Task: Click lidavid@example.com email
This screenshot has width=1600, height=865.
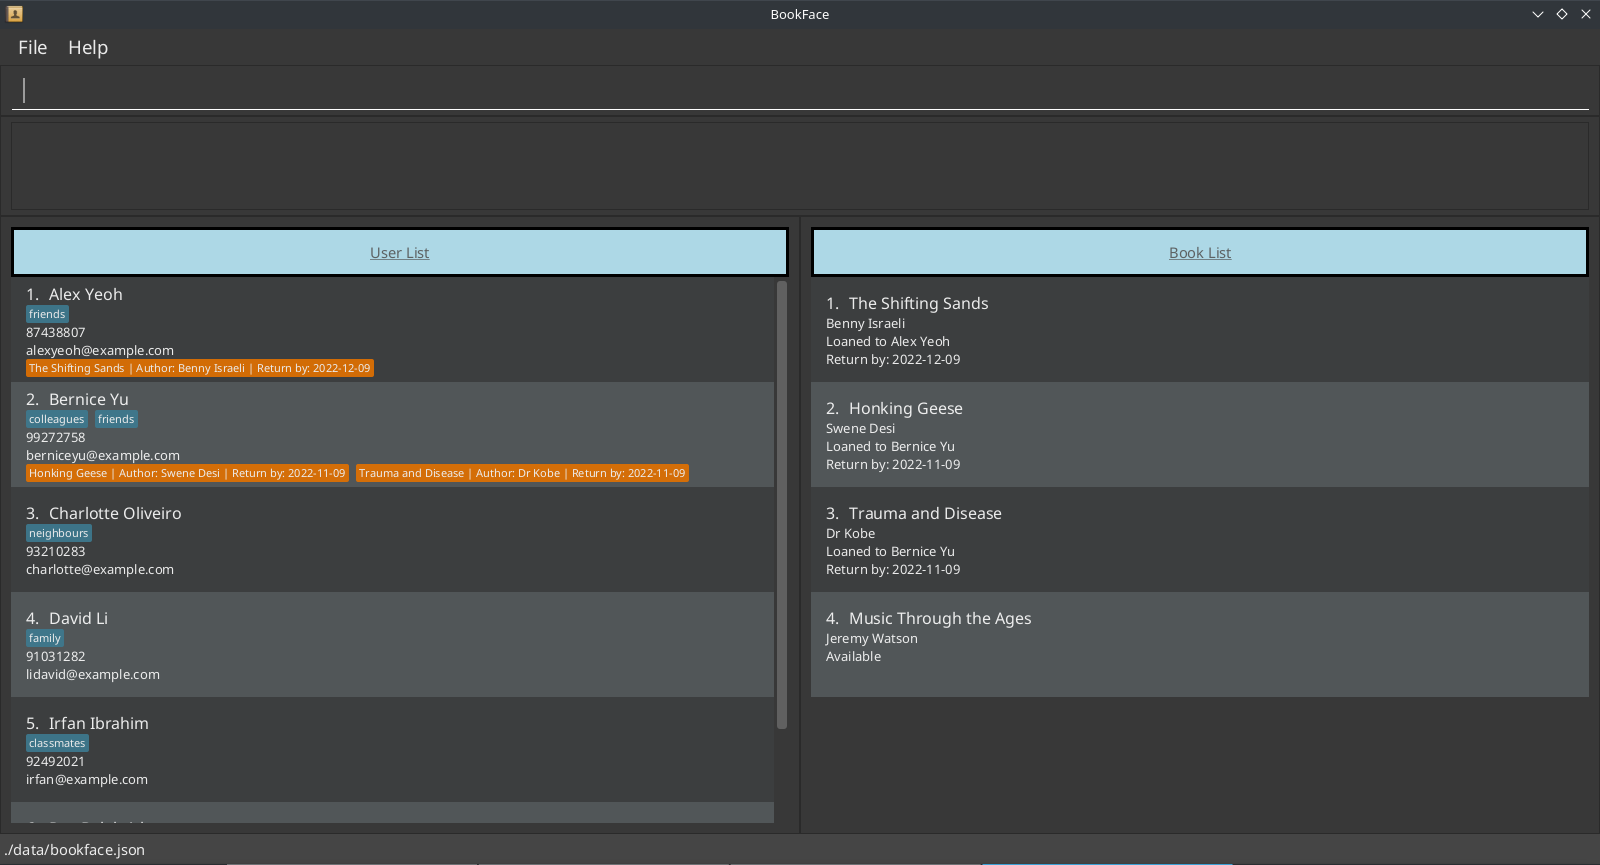Action: click(93, 674)
